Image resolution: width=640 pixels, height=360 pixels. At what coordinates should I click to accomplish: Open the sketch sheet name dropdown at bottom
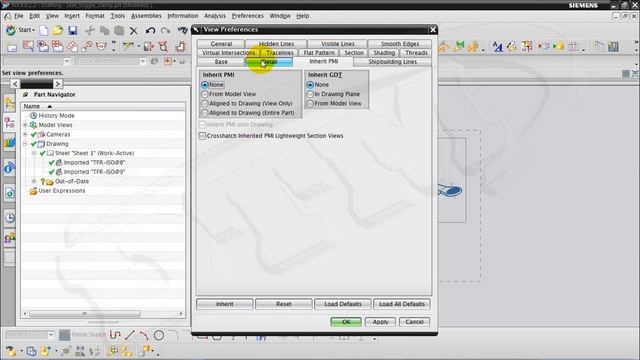(51, 335)
